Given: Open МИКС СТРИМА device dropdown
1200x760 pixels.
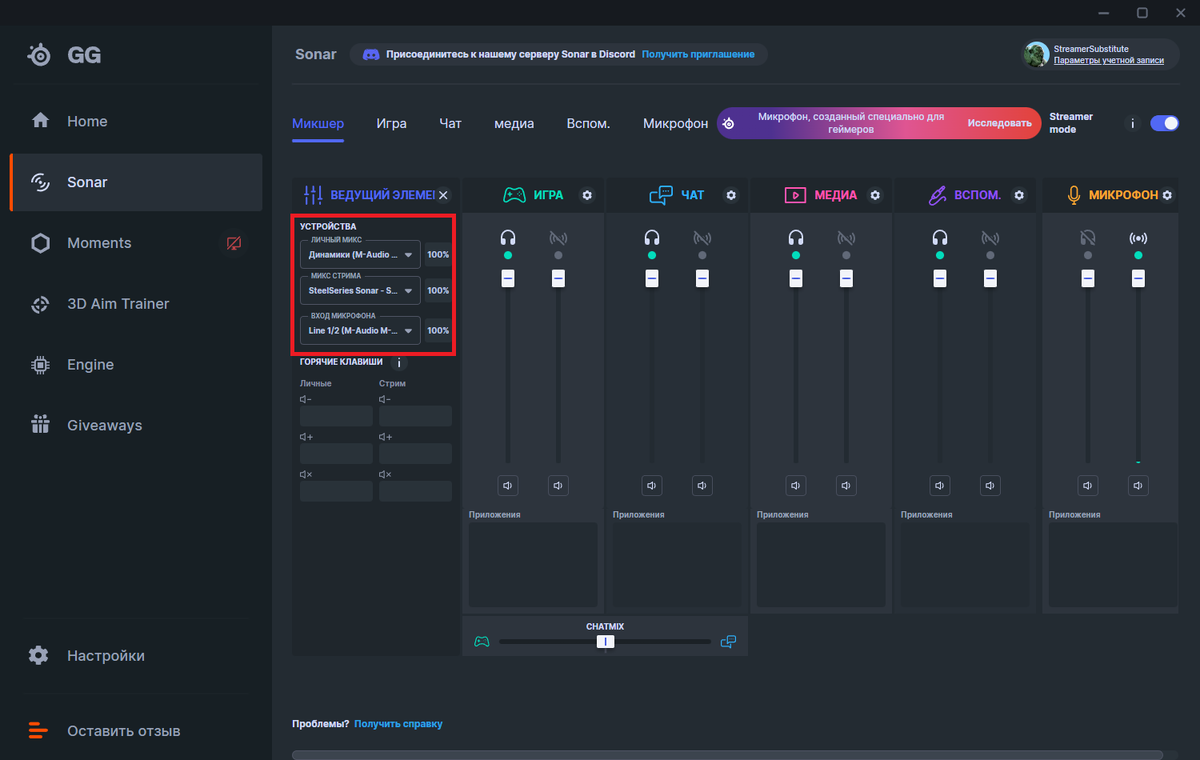Looking at the screenshot, I should [x=360, y=290].
